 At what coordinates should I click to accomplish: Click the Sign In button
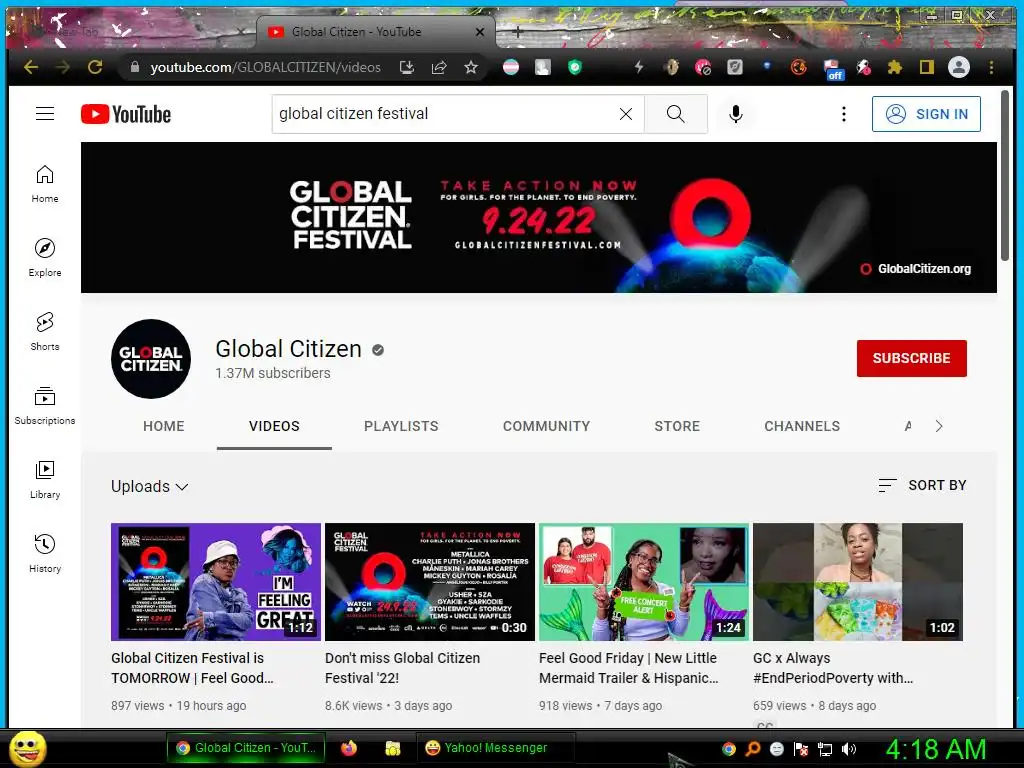pos(926,114)
